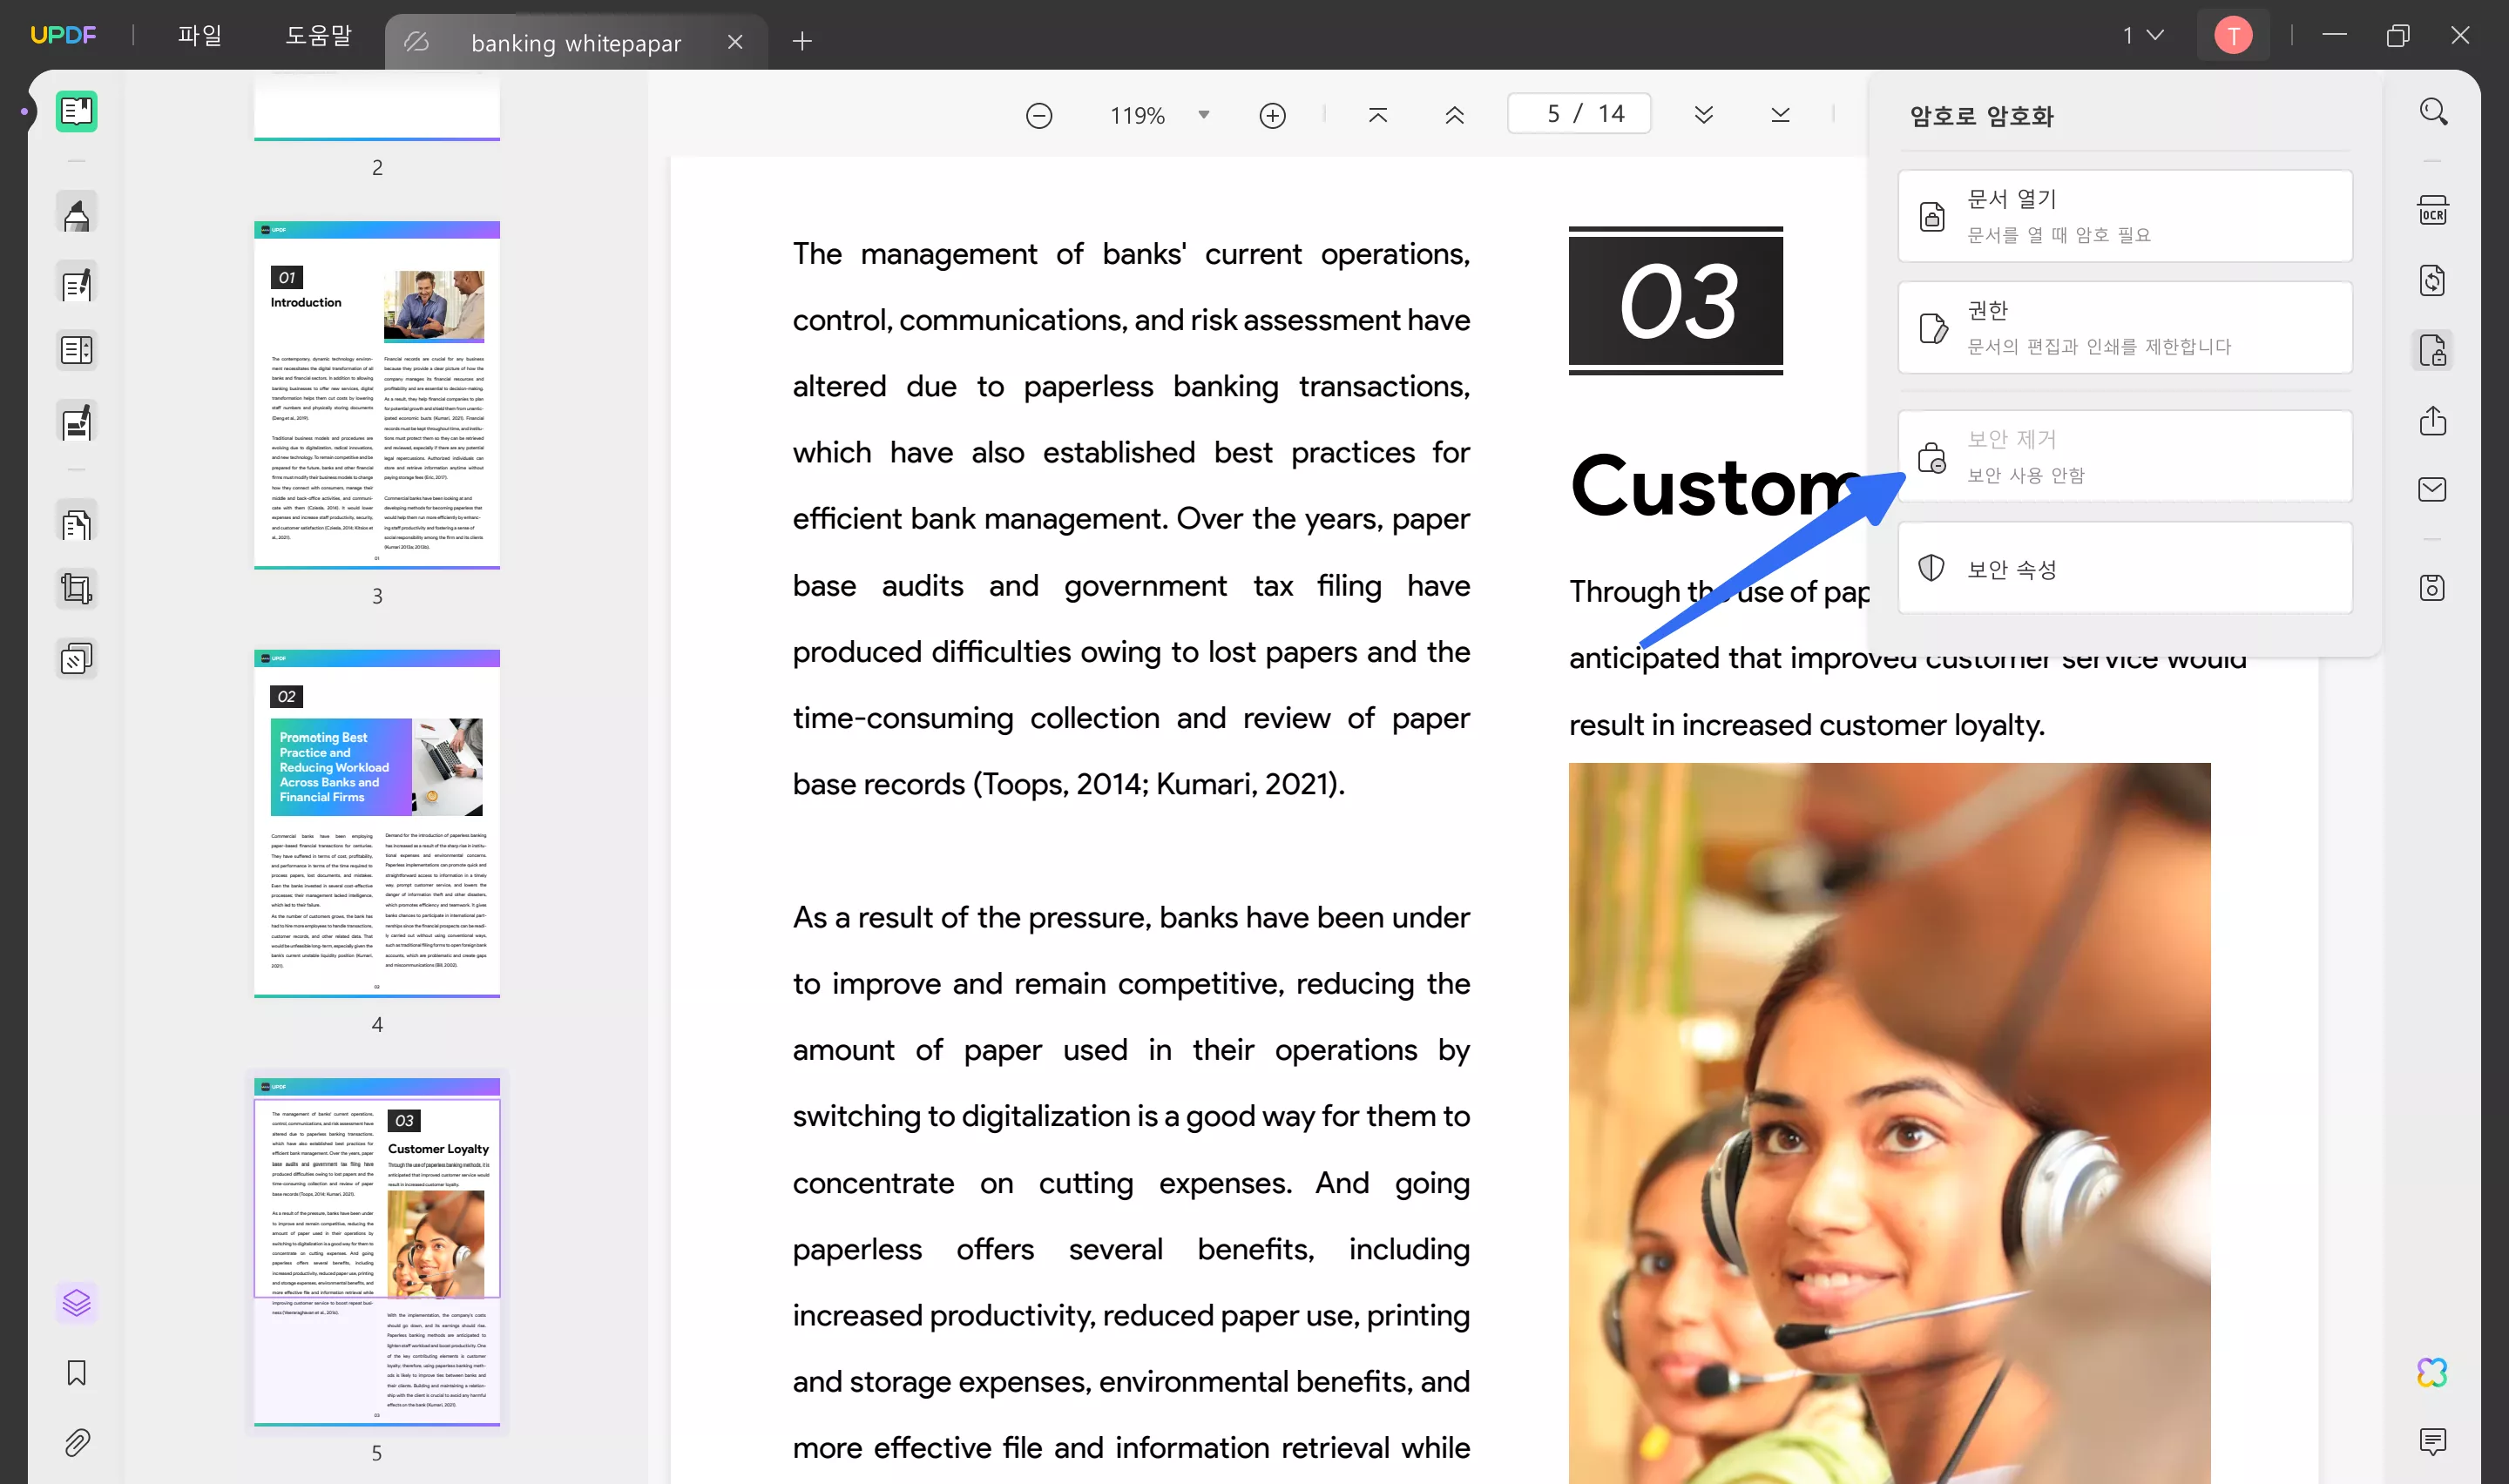
Task: Open the Layers panel icon
Action: [x=77, y=1302]
